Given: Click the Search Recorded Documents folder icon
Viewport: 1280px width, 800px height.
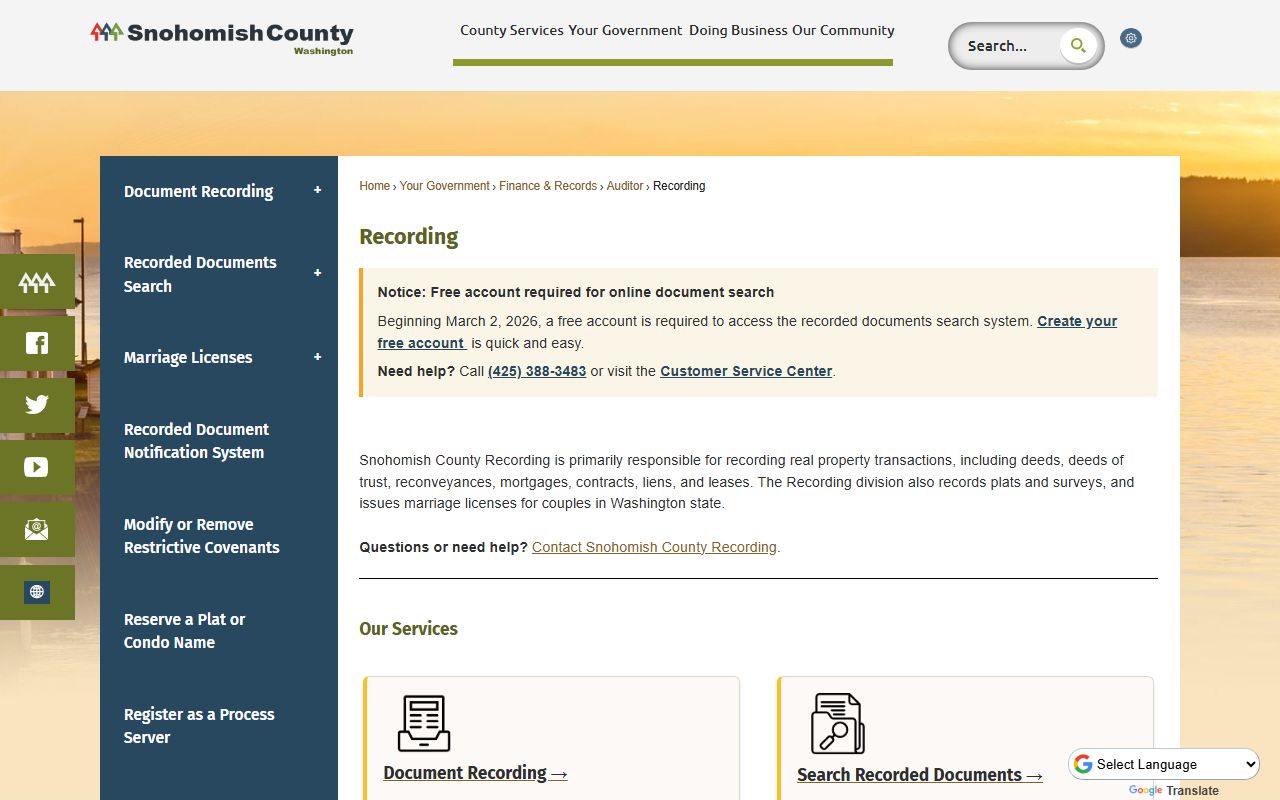Looking at the screenshot, I should [x=838, y=723].
